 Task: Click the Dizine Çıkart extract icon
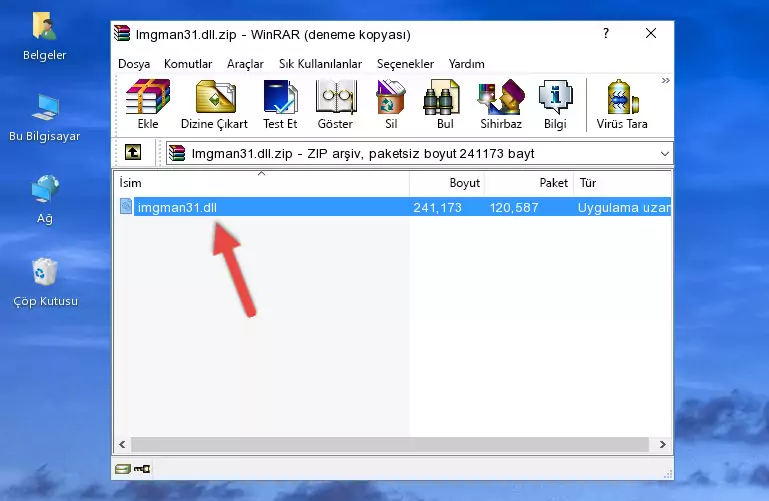[214, 104]
